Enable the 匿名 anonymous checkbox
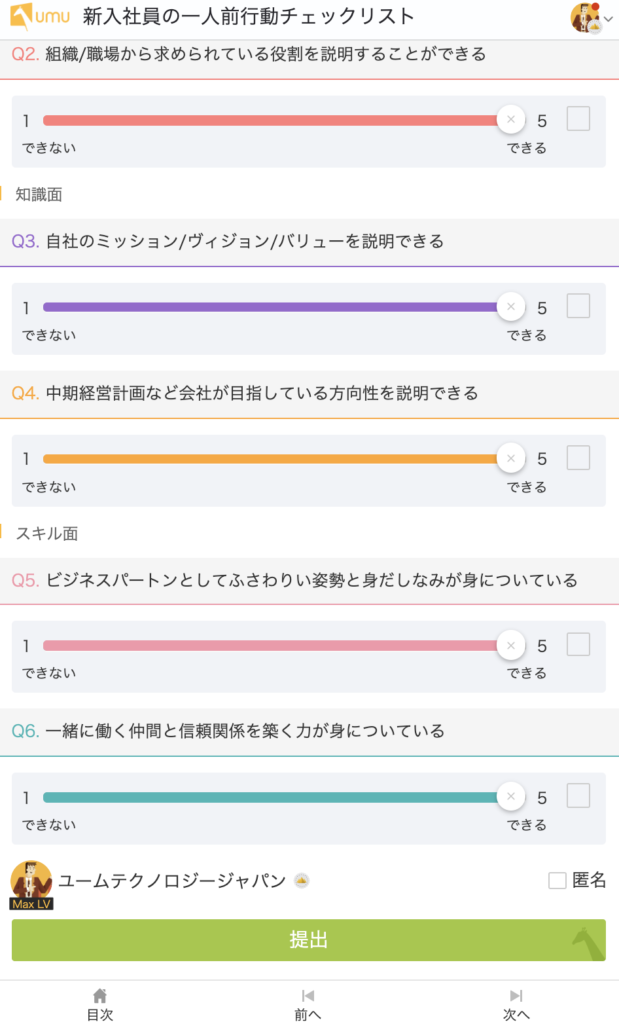The height and width of the screenshot is (1024, 619). pos(557,880)
